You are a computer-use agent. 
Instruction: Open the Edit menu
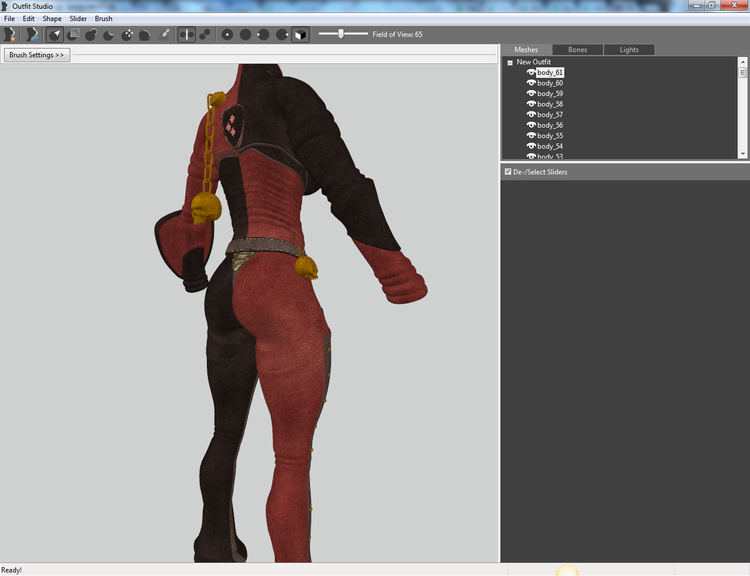coord(29,19)
